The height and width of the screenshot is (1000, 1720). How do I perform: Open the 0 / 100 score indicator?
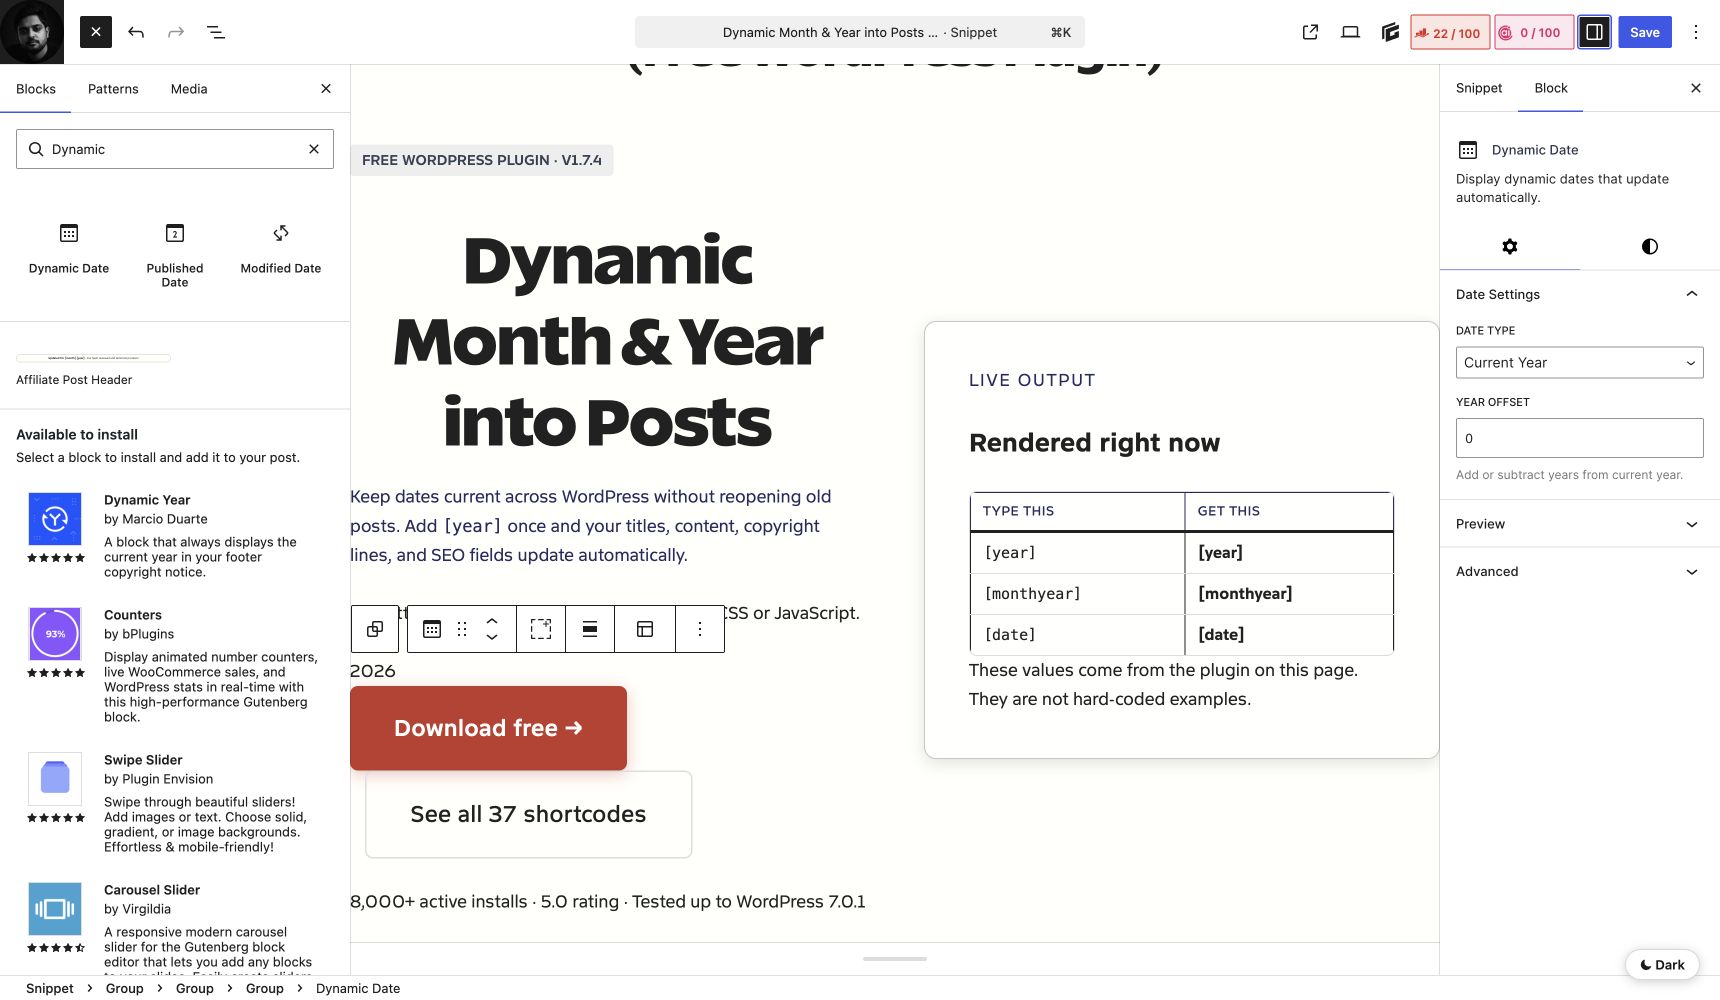[x=1534, y=32]
